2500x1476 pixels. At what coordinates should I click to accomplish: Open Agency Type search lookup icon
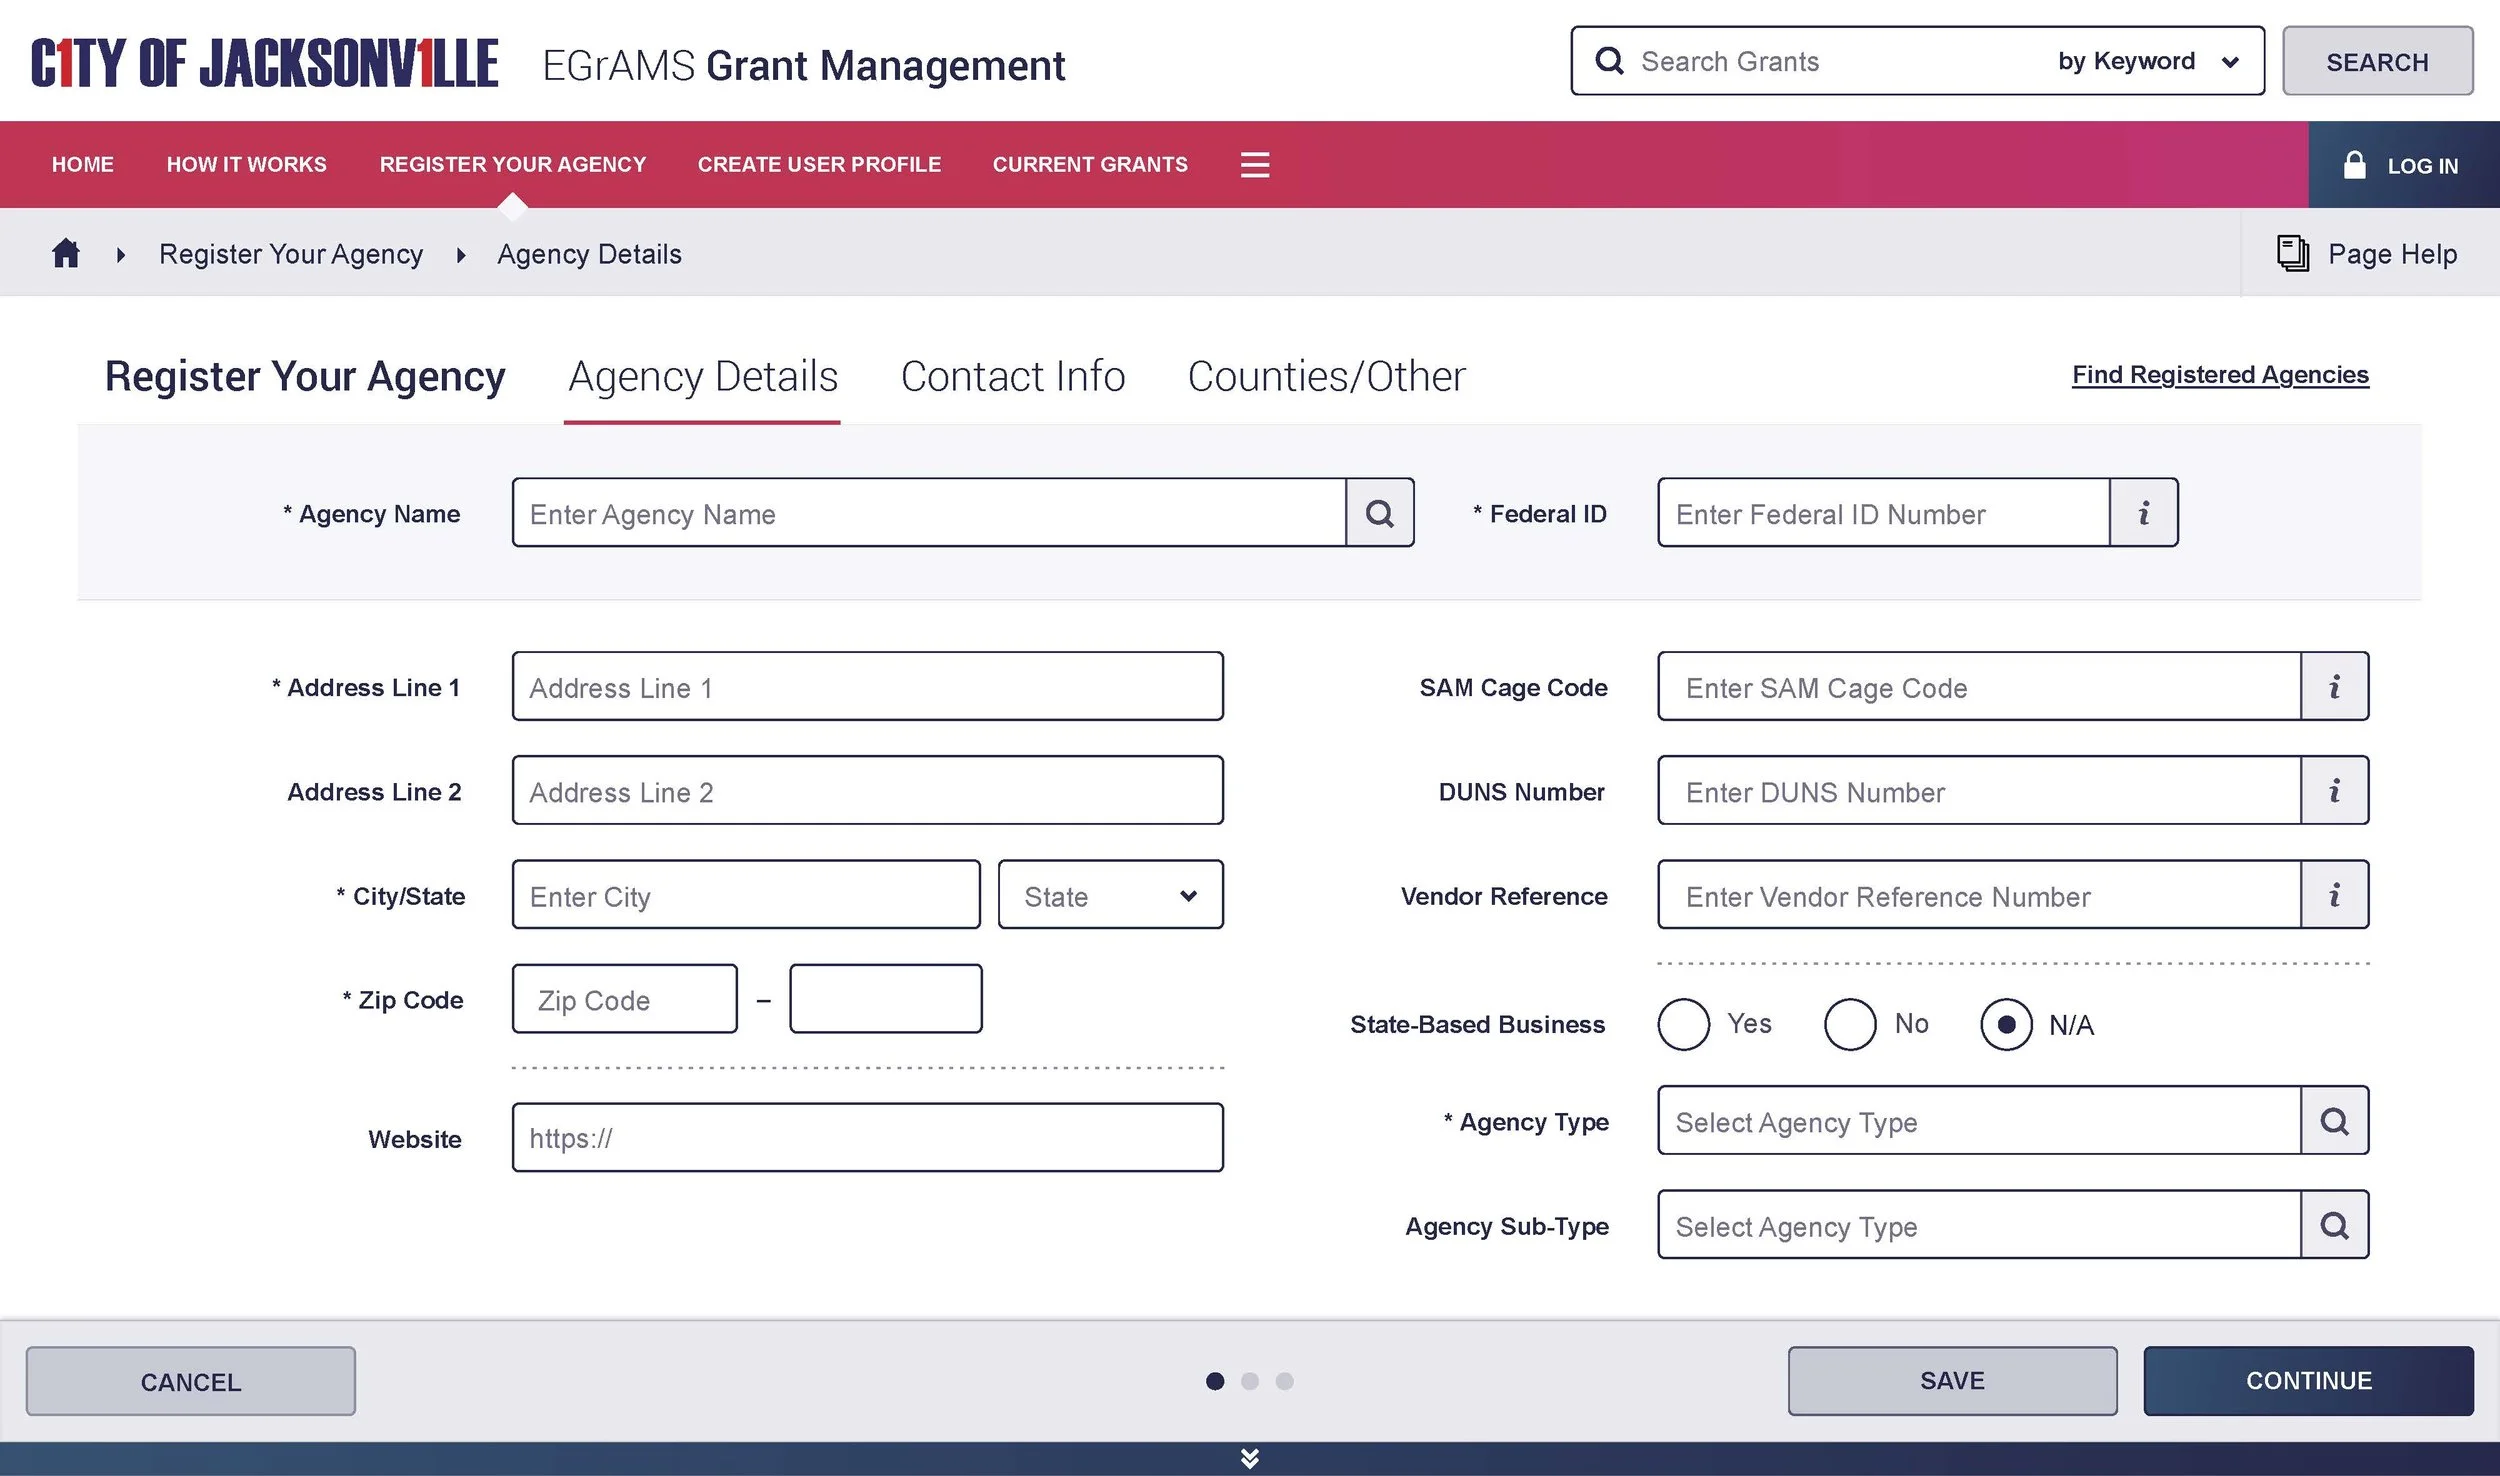pyautogui.click(x=2334, y=1121)
